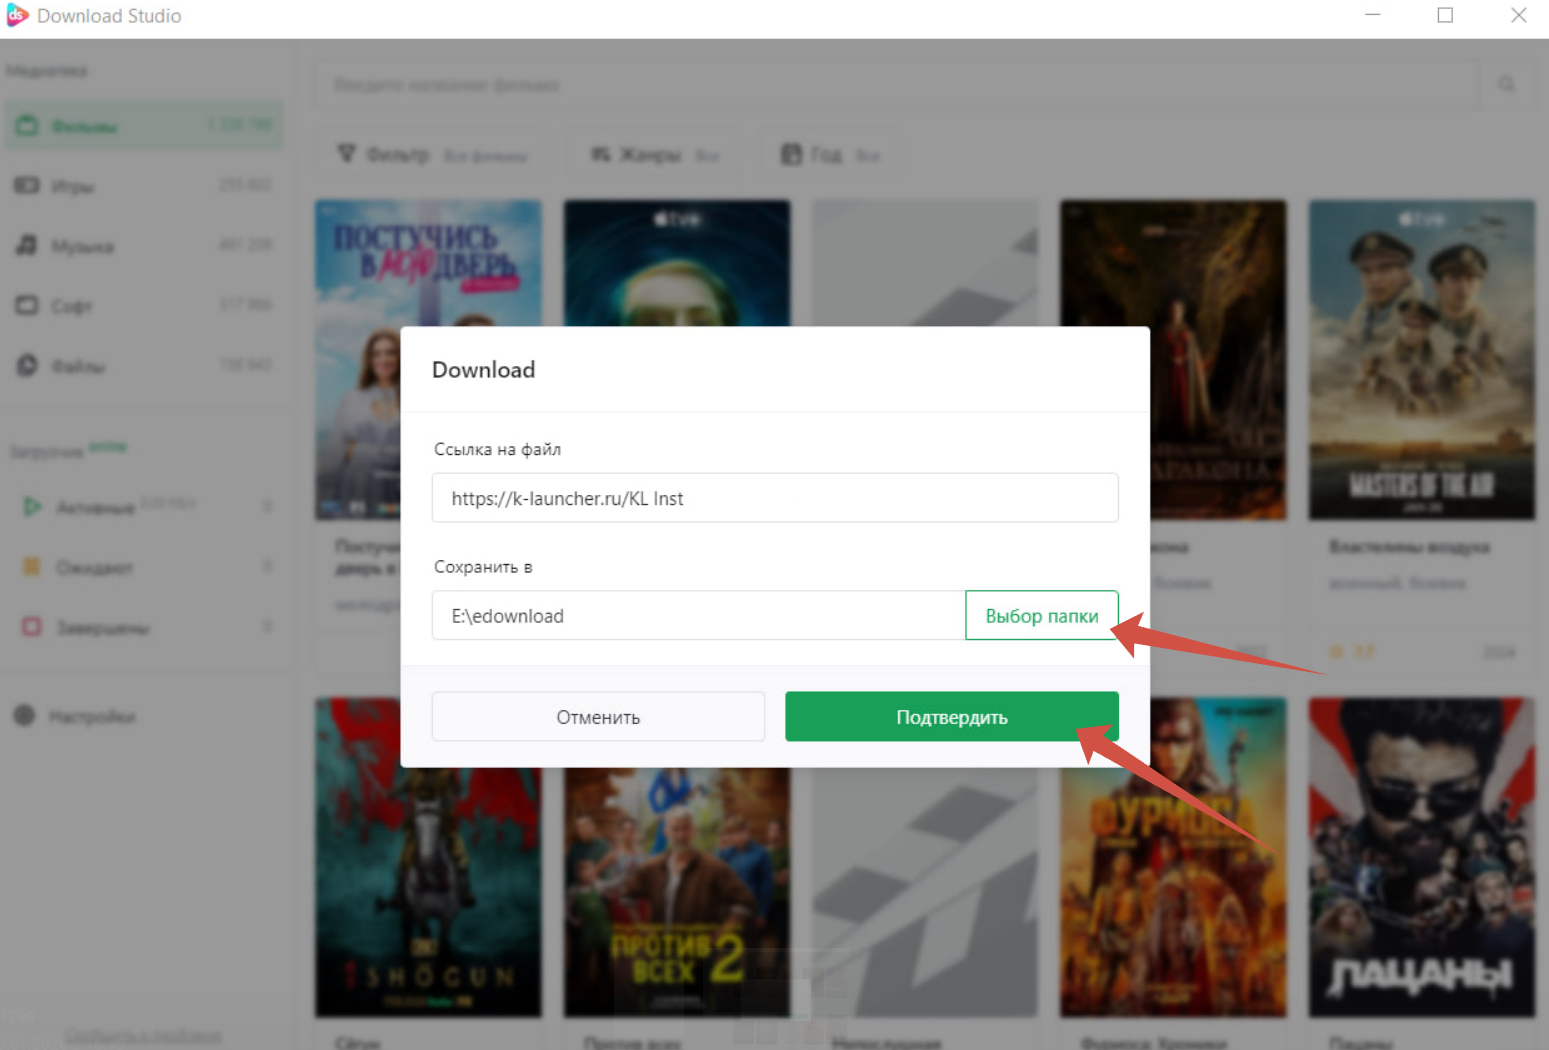
Task: Open the Игры section via its gamepad icon
Action: (x=27, y=186)
